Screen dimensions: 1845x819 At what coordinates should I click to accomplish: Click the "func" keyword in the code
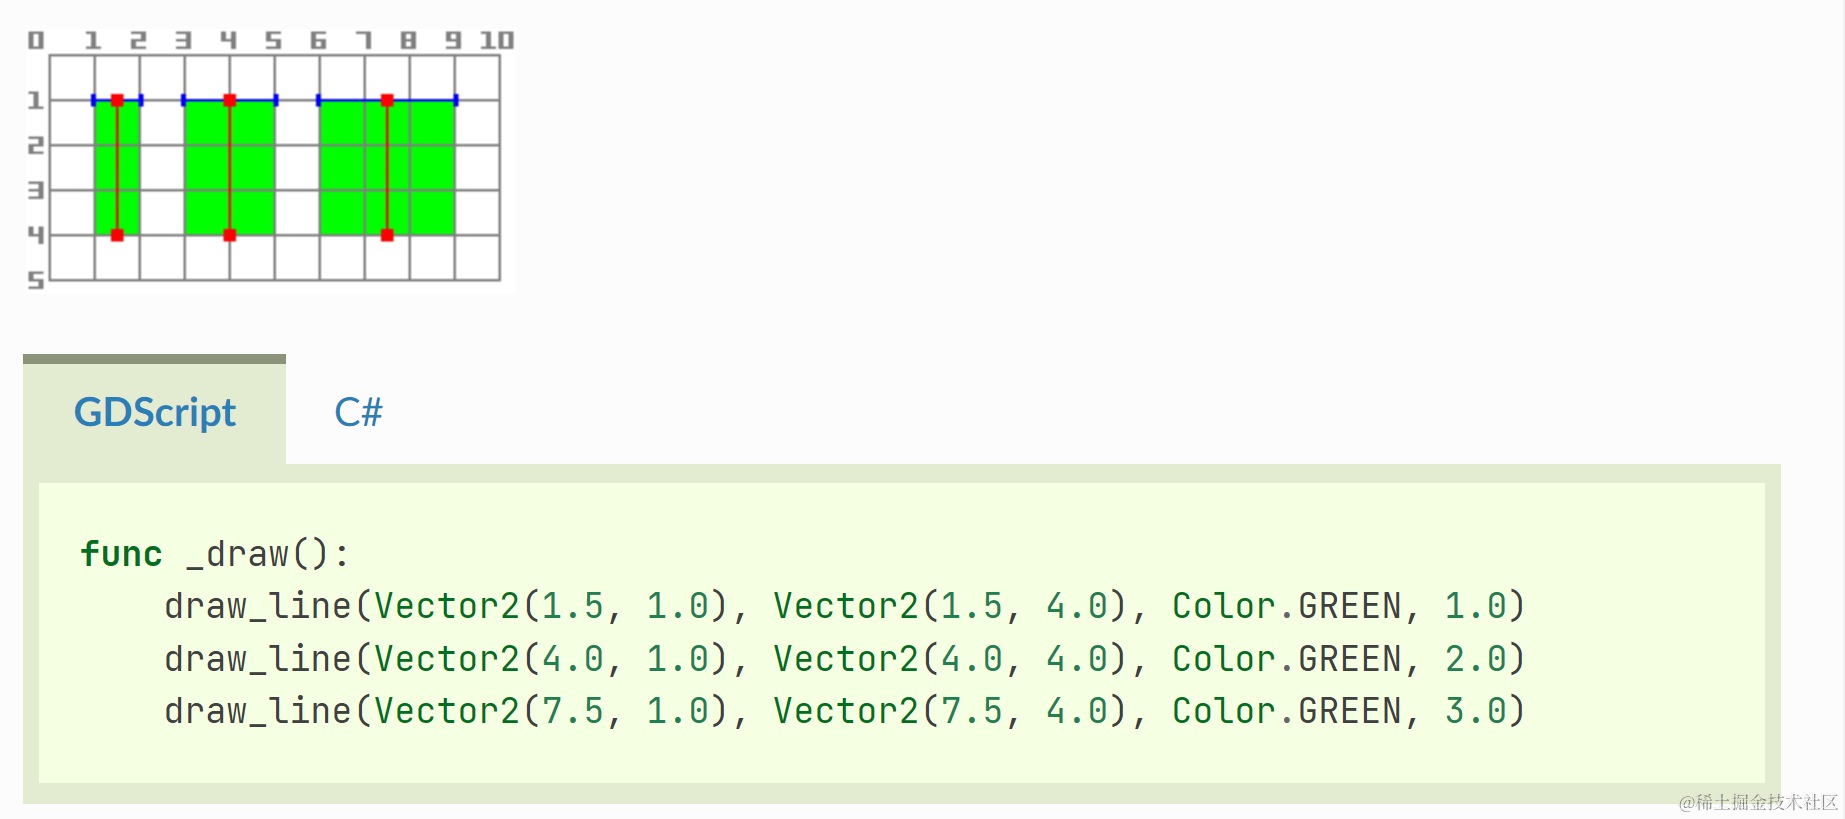(121, 554)
